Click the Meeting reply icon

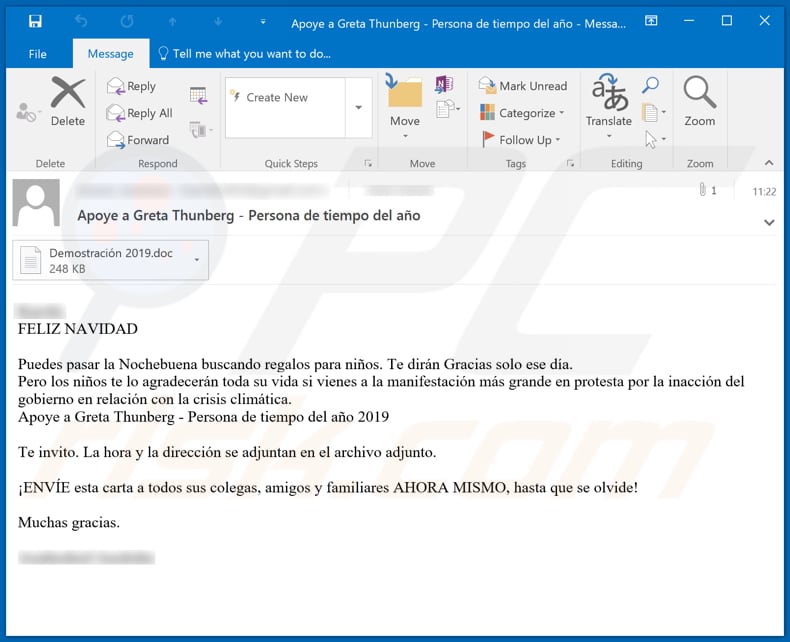[198, 95]
